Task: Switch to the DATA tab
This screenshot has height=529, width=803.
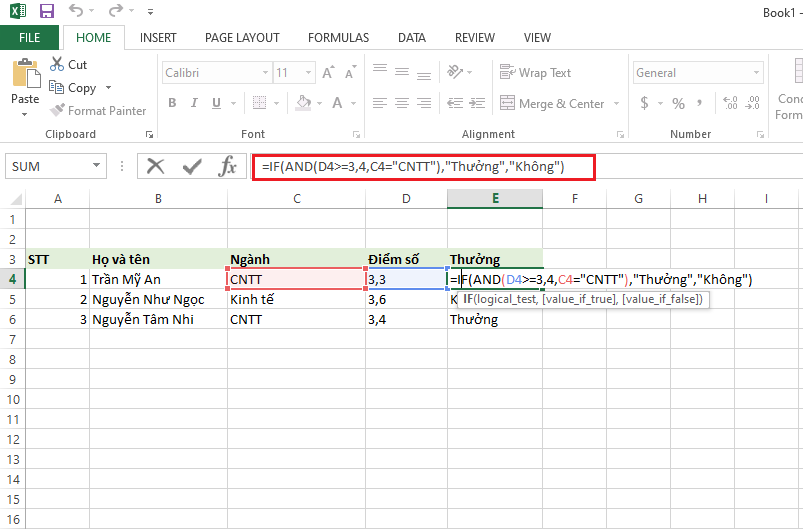Action: pyautogui.click(x=412, y=38)
